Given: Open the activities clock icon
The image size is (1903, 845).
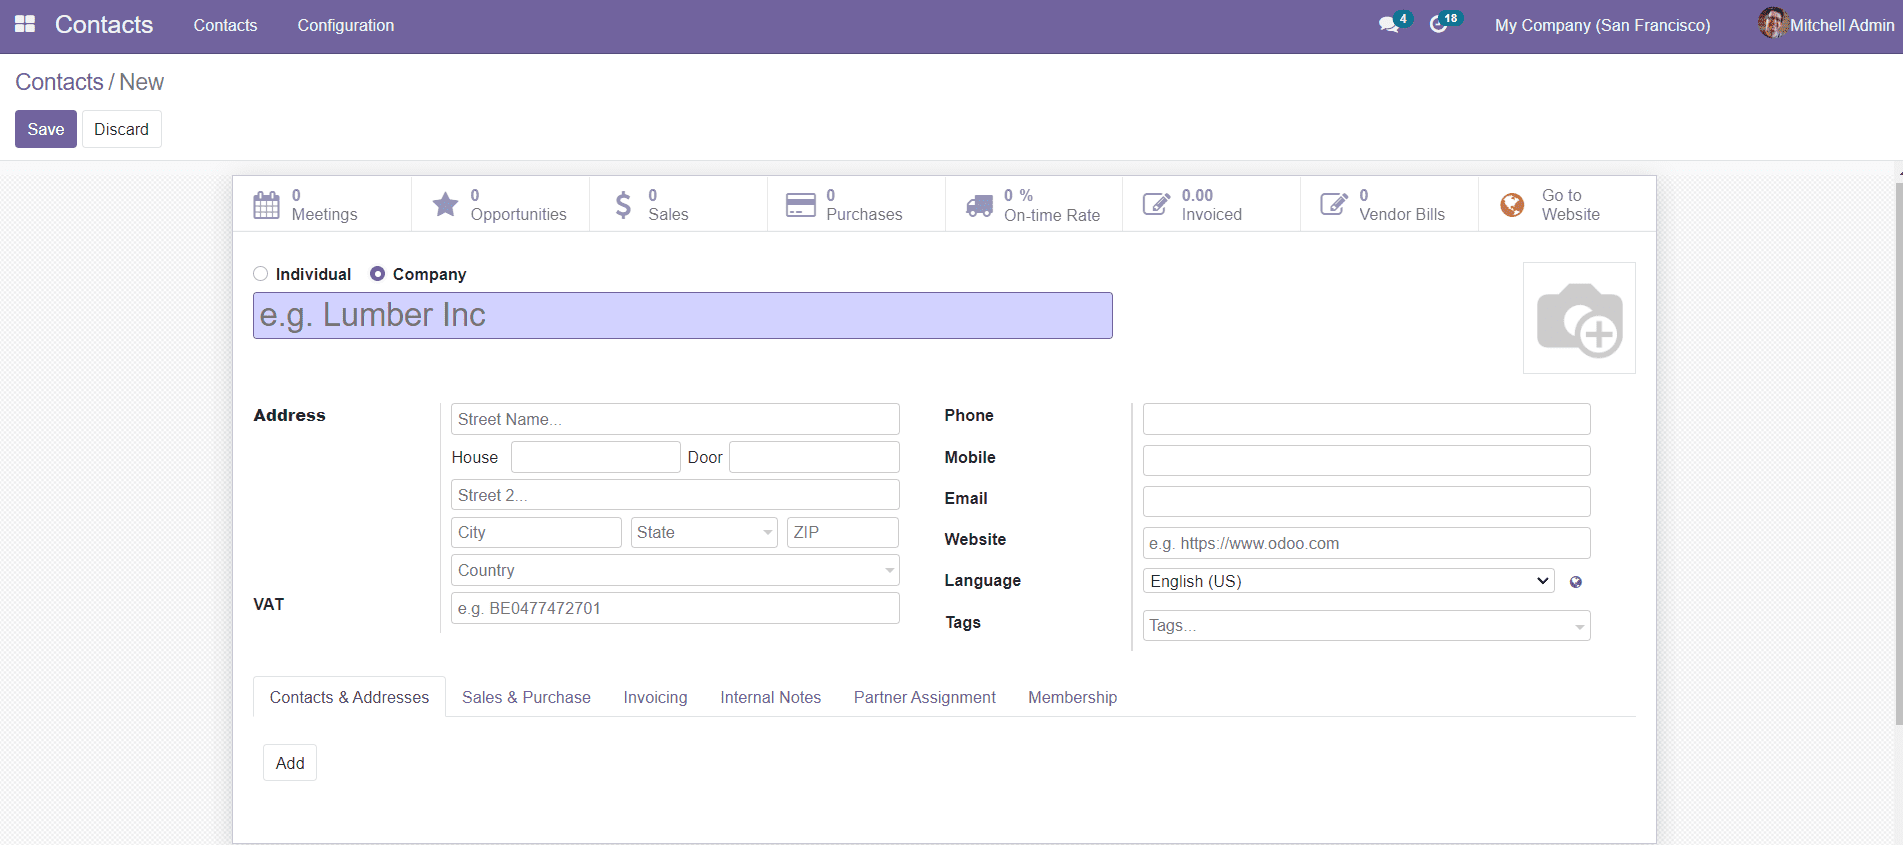Looking at the screenshot, I should (x=1438, y=25).
